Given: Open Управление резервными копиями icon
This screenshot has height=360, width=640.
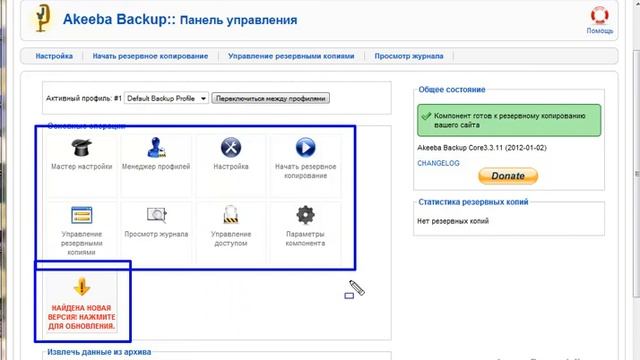Looking at the screenshot, I should click(x=82, y=215).
